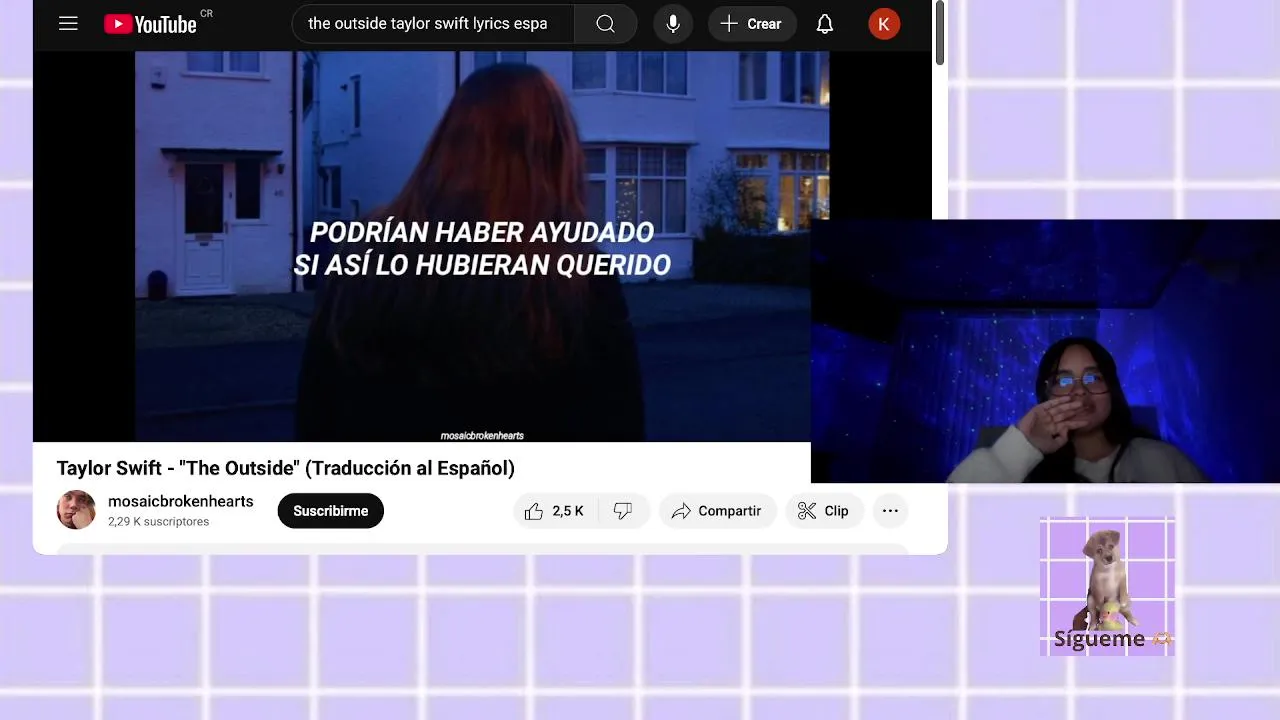Click the Sígueme puppy sticker
The width and height of the screenshot is (1280, 720).
click(x=1107, y=586)
